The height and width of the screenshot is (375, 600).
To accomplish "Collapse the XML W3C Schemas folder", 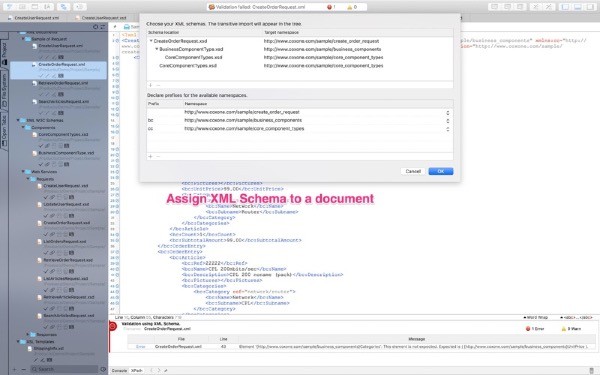I will (18, 120).
